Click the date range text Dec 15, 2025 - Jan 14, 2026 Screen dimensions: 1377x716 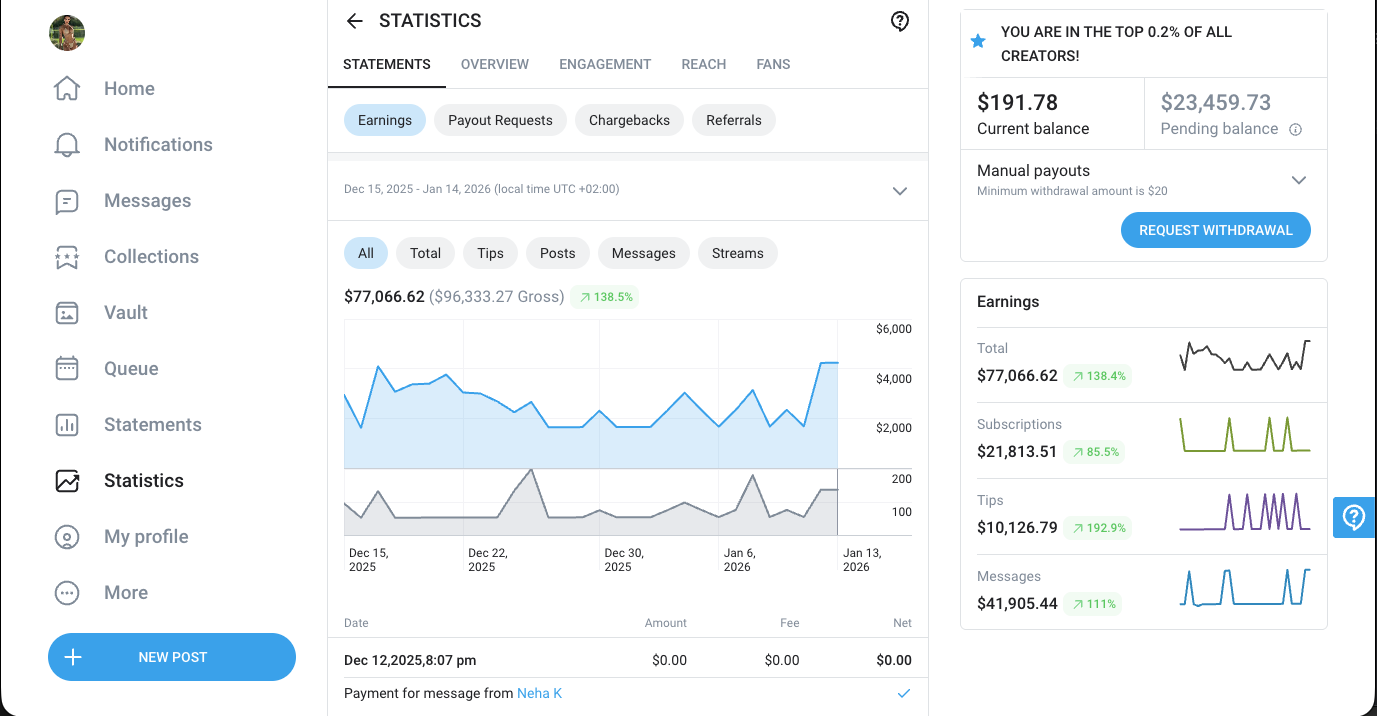(x=482, y=189)
